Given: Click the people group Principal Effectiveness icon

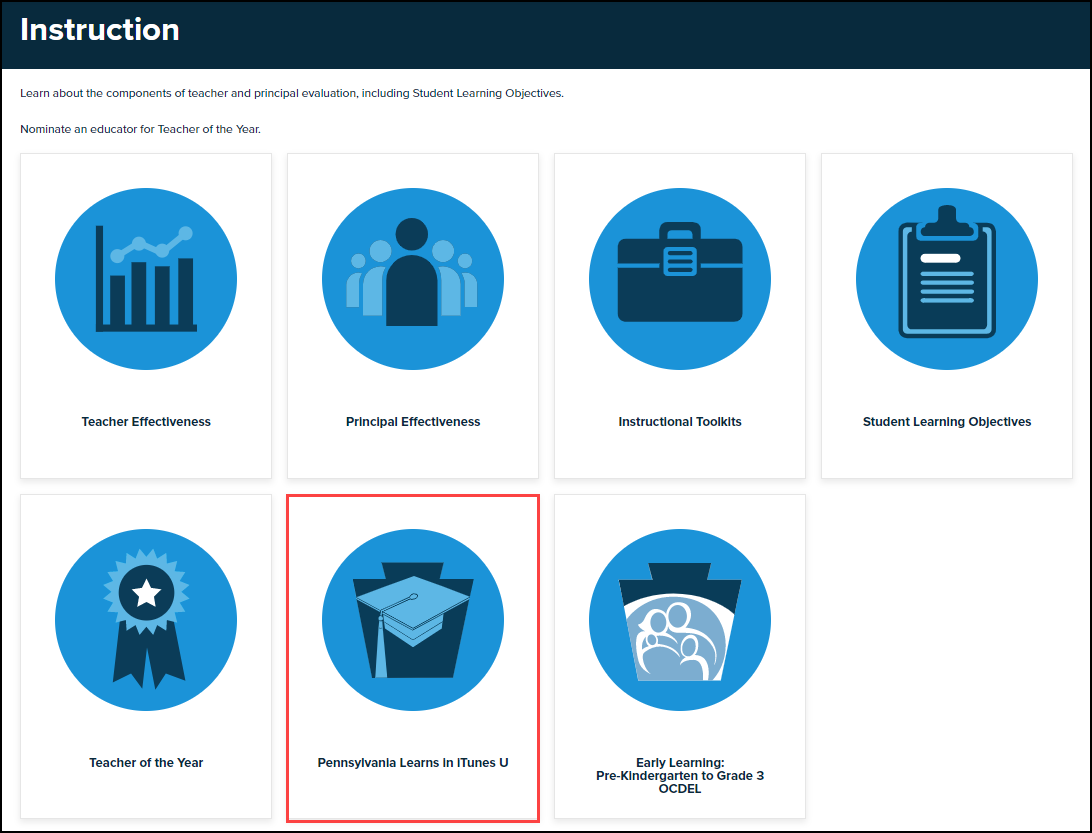Looking at the screenshot, I should [x=413, y=279].
